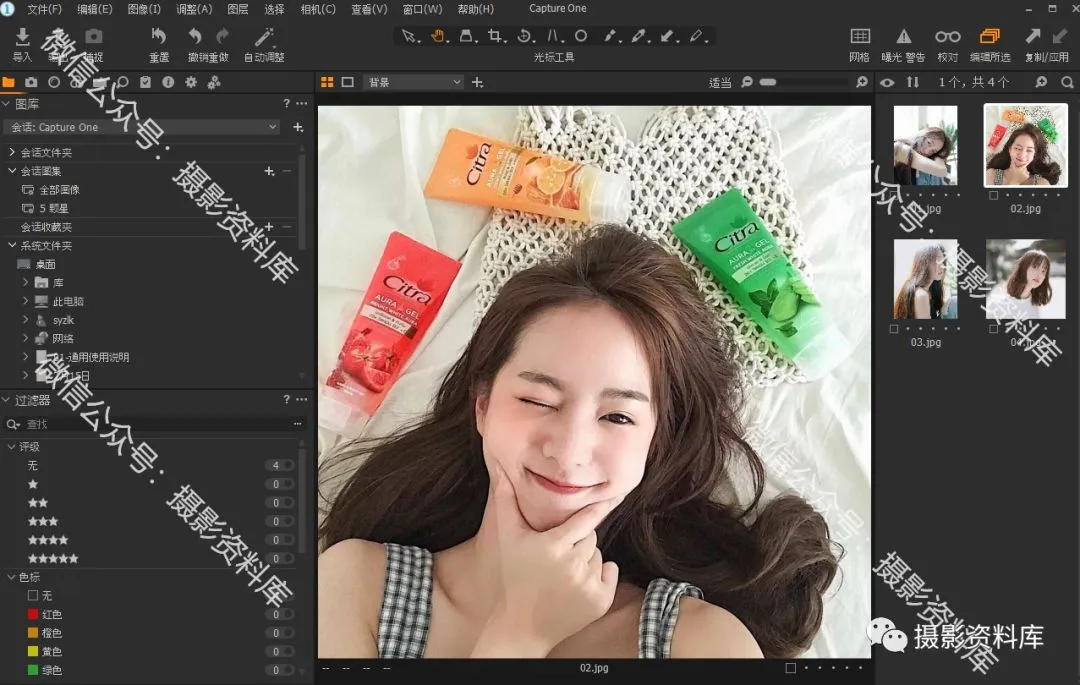The height and width of the screenshot is (685, 1080).
Task: Expand the 会话文件夹 section
Action: pyautogui.click(x=12, y=153)
